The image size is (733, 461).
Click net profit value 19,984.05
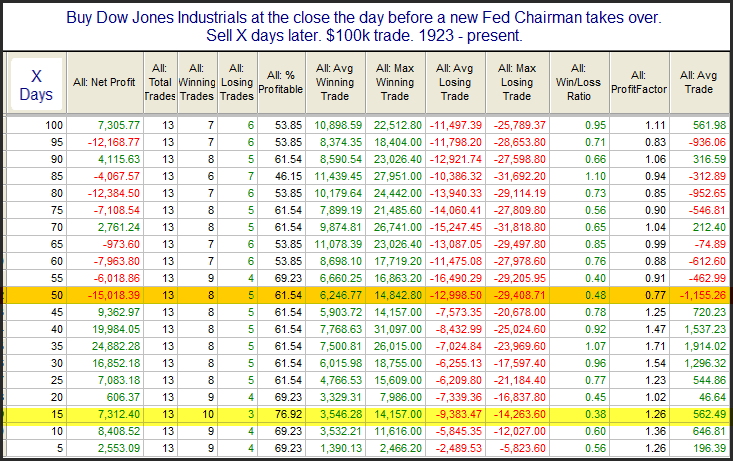tap(116, 329)
